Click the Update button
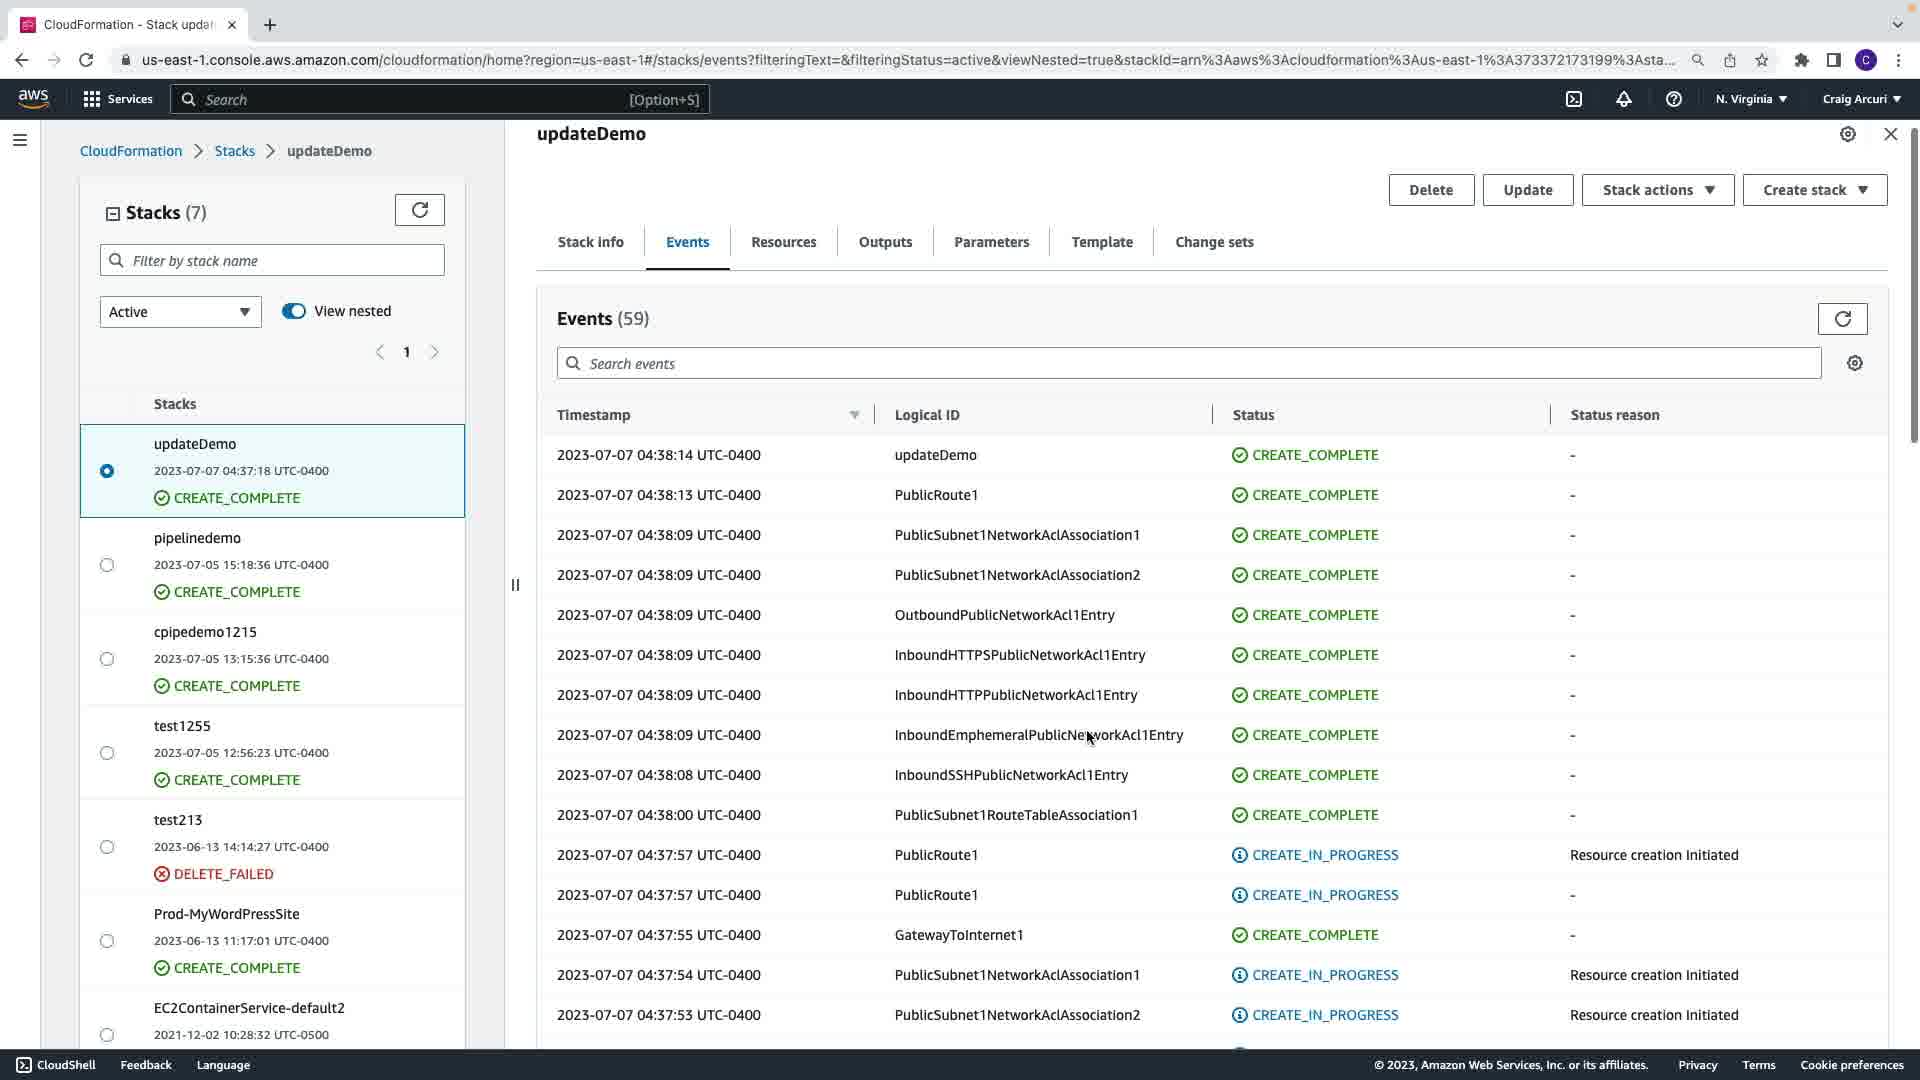 (x=1527, y=190)
